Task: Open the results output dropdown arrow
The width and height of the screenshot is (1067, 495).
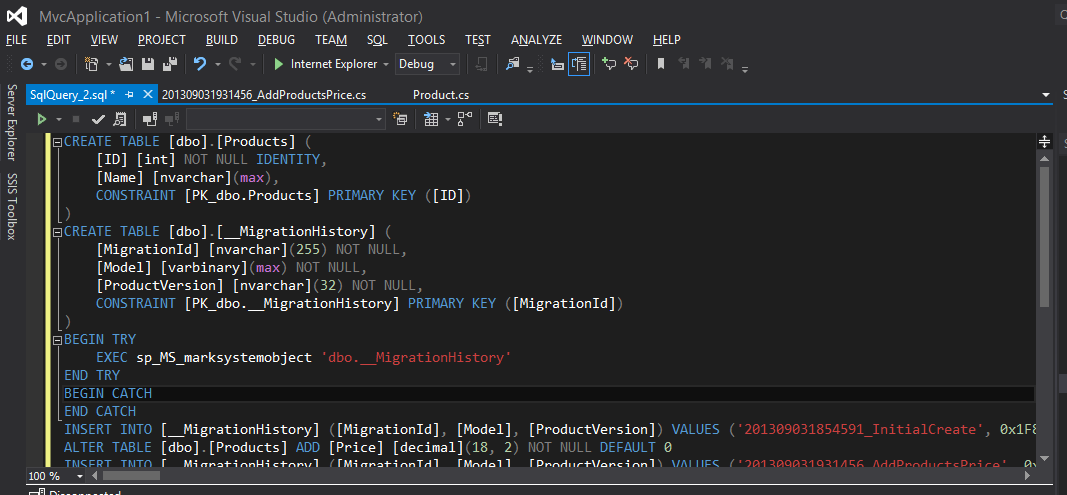Action: coord(448,120)
